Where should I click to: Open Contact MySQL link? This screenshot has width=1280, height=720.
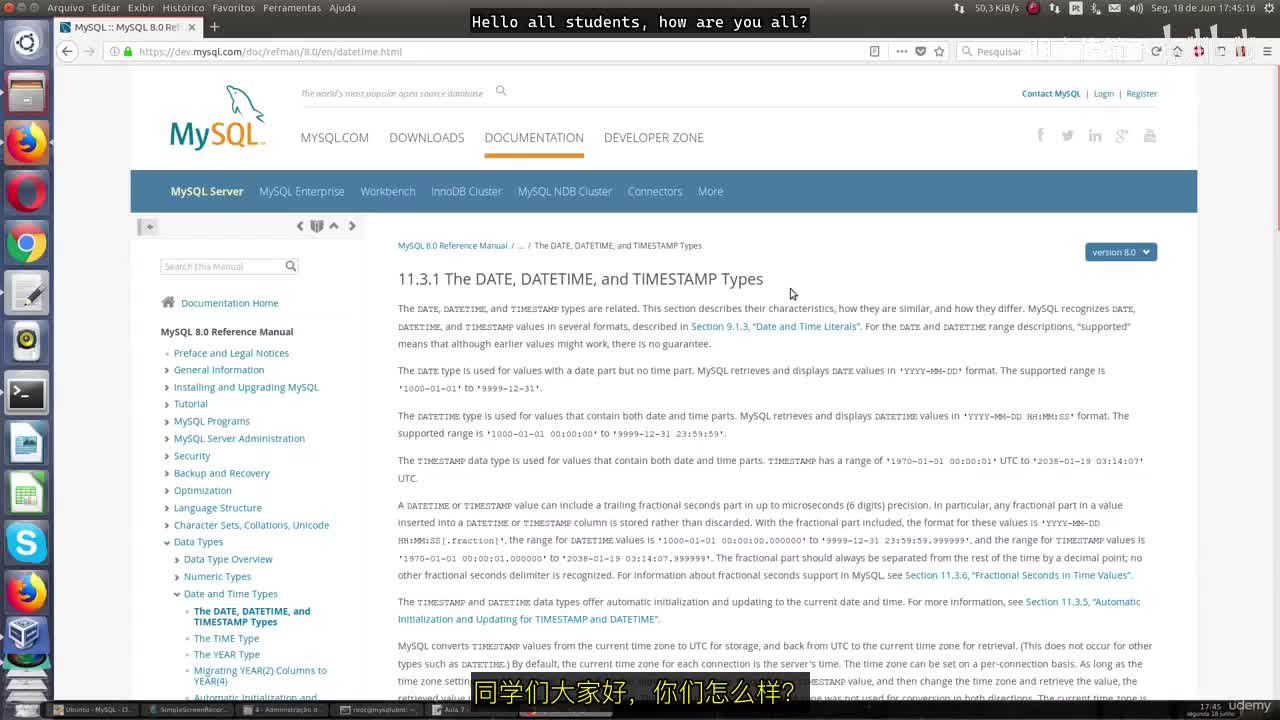(1051, 93)
